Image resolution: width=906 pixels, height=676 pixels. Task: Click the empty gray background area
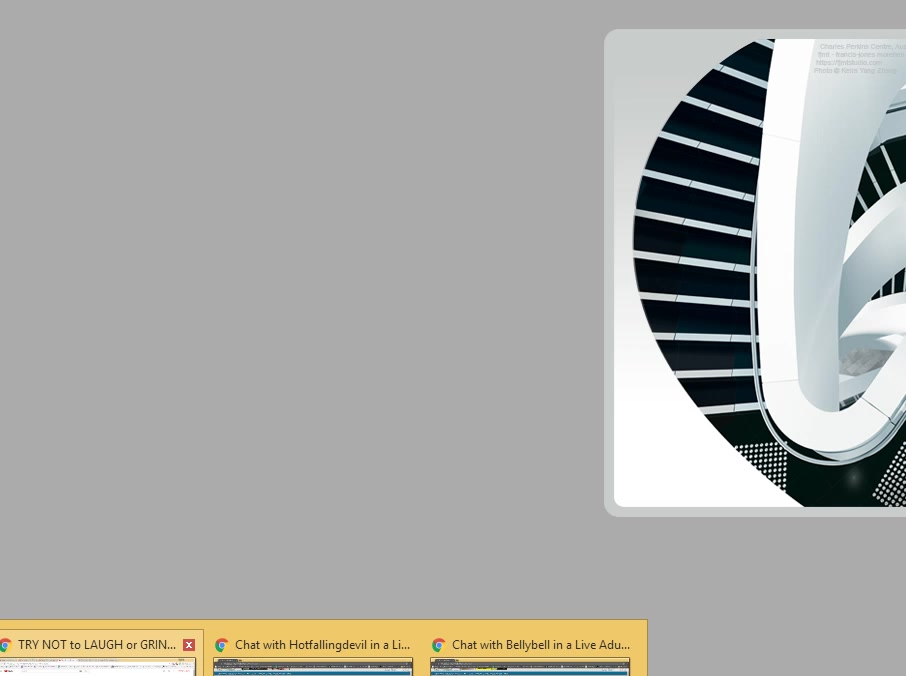click(x=300, y=300)
